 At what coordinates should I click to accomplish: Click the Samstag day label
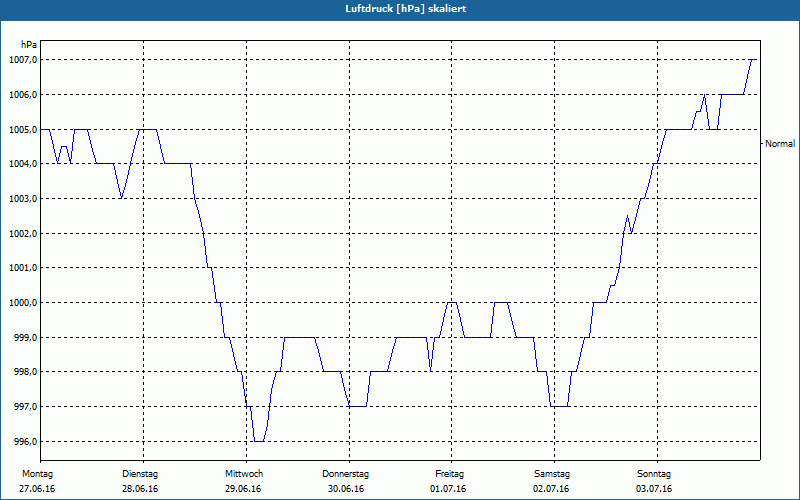click(x=552, y=474)
